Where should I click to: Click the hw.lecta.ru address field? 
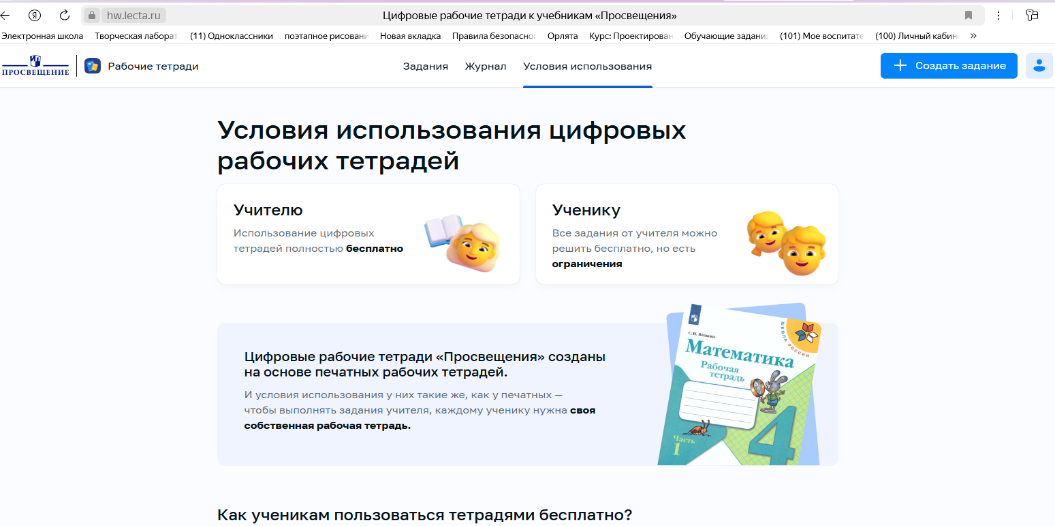click(x=134, y=15)
